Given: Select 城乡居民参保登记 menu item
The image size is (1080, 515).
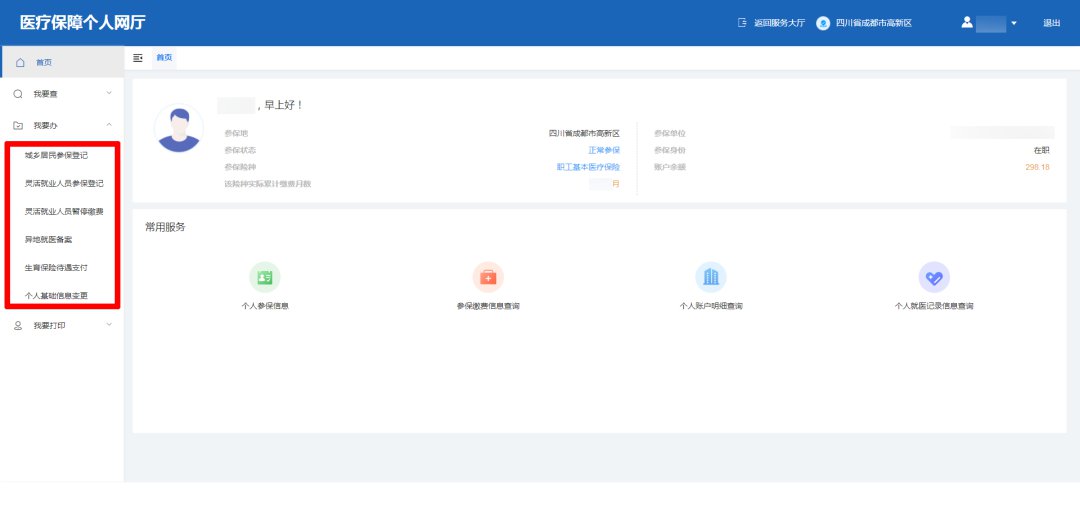Looking at the screenshot, I should (x=56, y=156).
